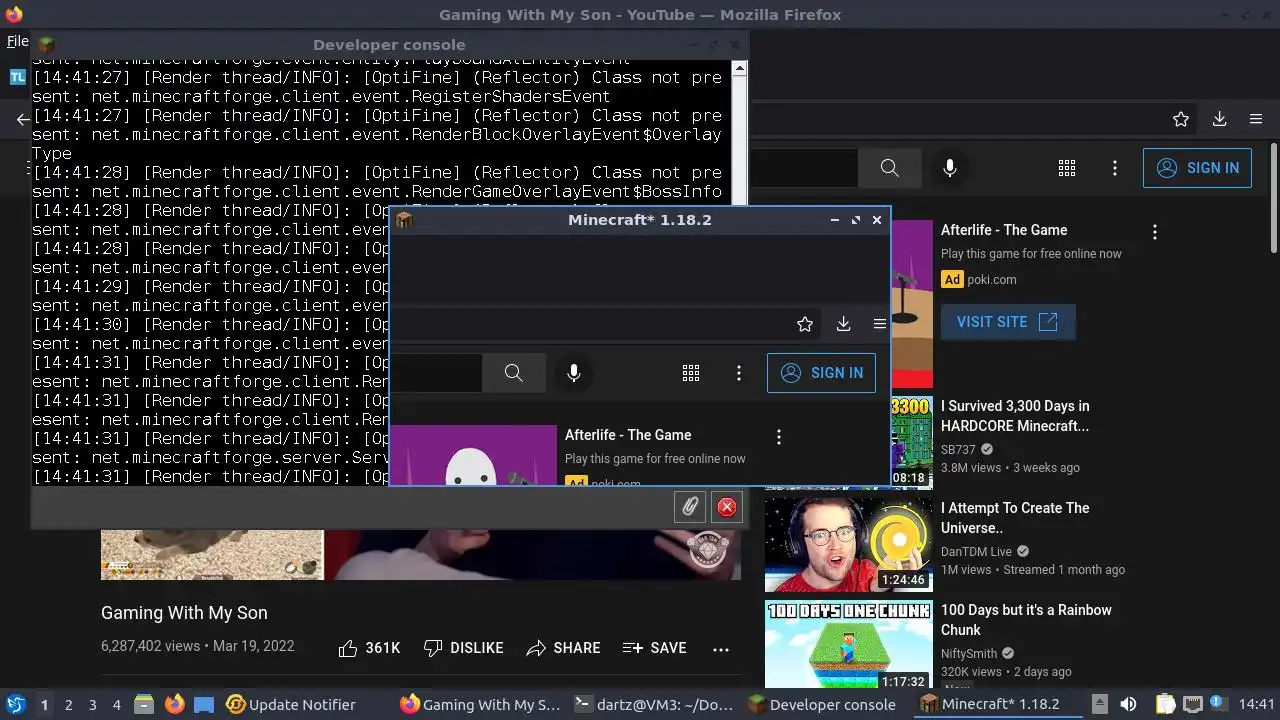This screenshot has height=720, width=1280.
Task: Go back with Firefox back arrow
Action: click(22, 119)
